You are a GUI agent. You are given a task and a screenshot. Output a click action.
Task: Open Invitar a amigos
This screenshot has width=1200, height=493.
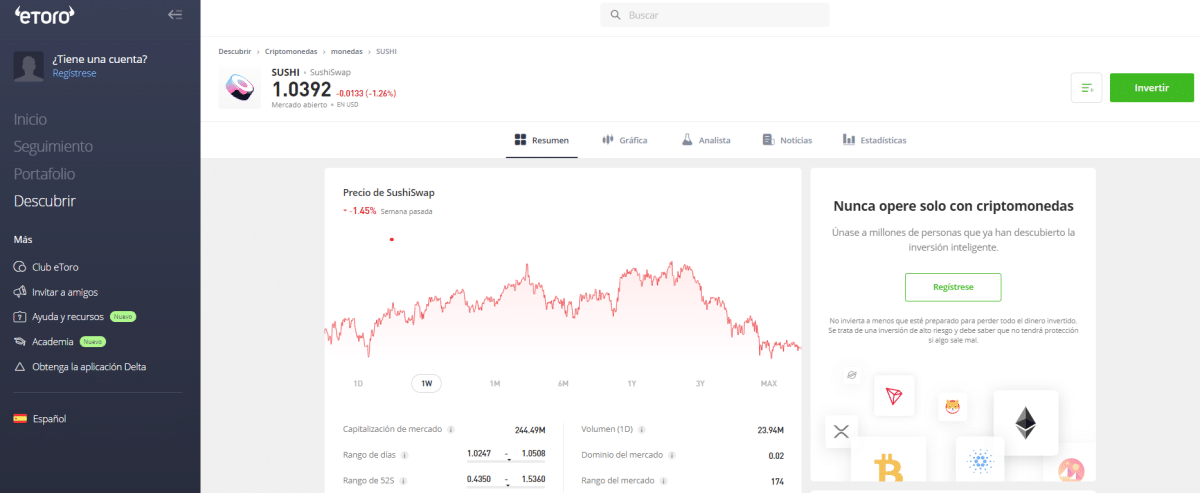66,292
